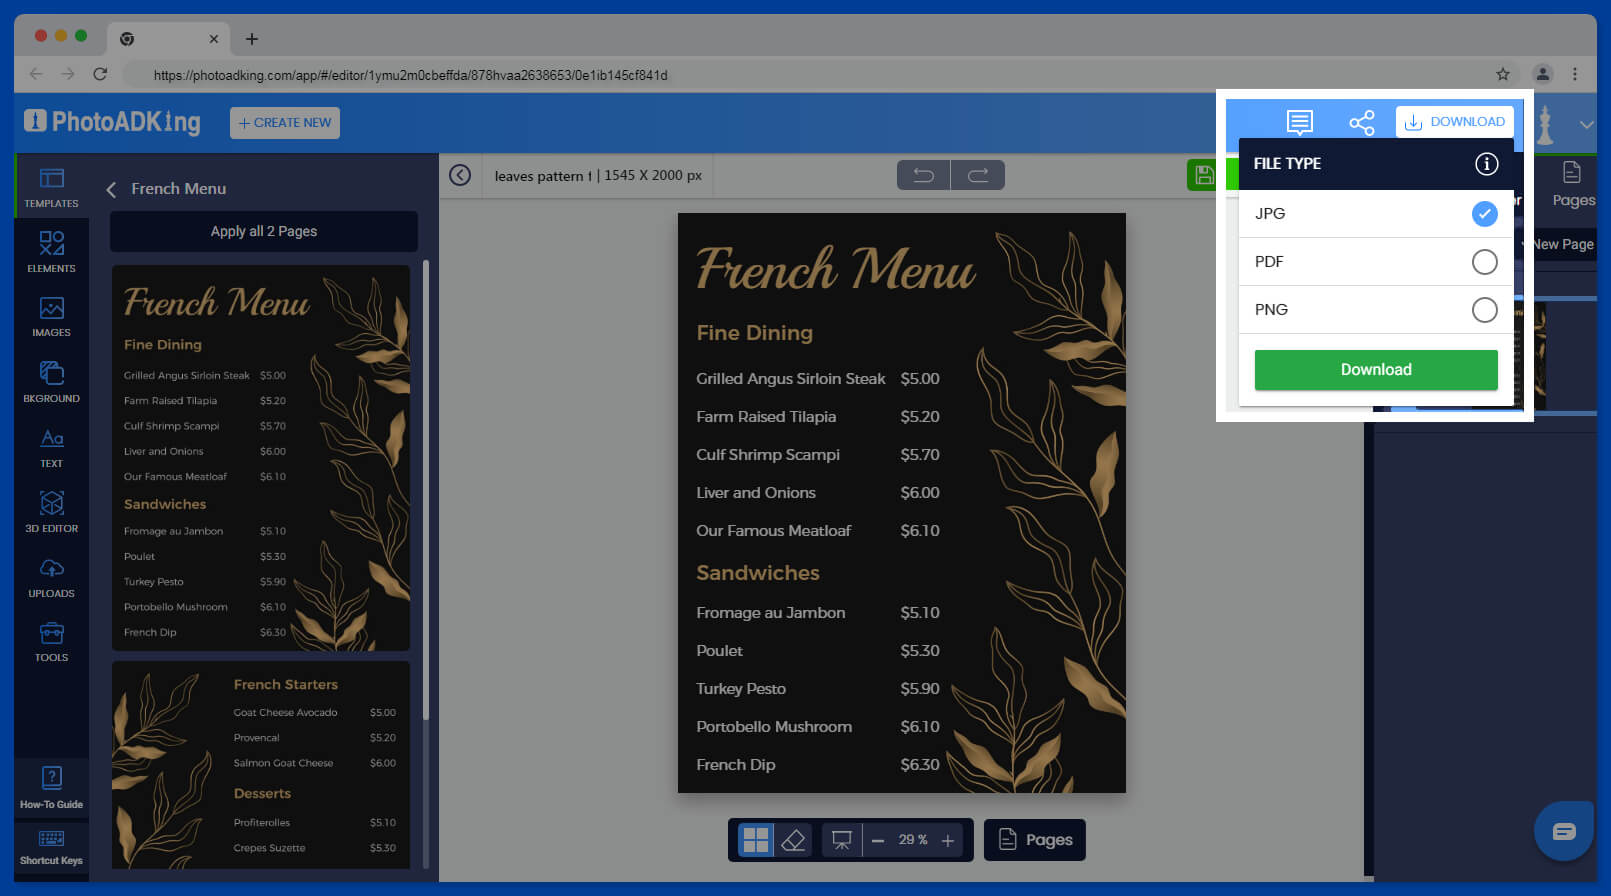Collapse the side panel with circle arrow
Viewport: 1611px width, 896px height.
460,175
